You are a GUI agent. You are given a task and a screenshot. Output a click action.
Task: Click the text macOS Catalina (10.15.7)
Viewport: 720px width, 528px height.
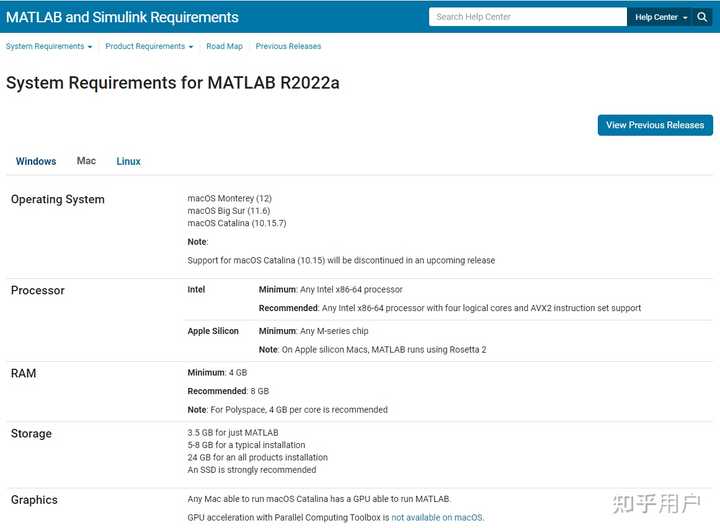(x=237, y=223)
